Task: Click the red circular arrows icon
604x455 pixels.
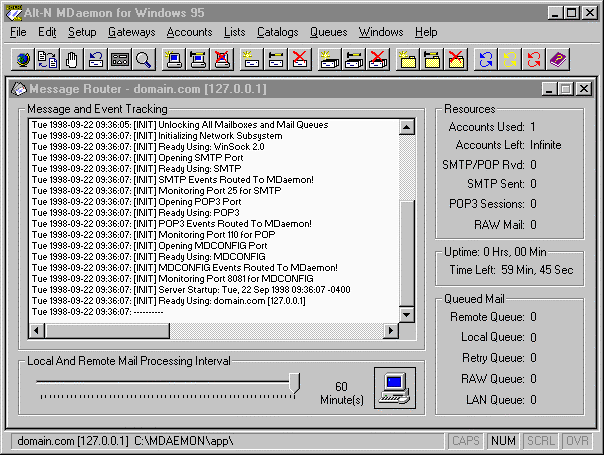Action: coord(535,59)
